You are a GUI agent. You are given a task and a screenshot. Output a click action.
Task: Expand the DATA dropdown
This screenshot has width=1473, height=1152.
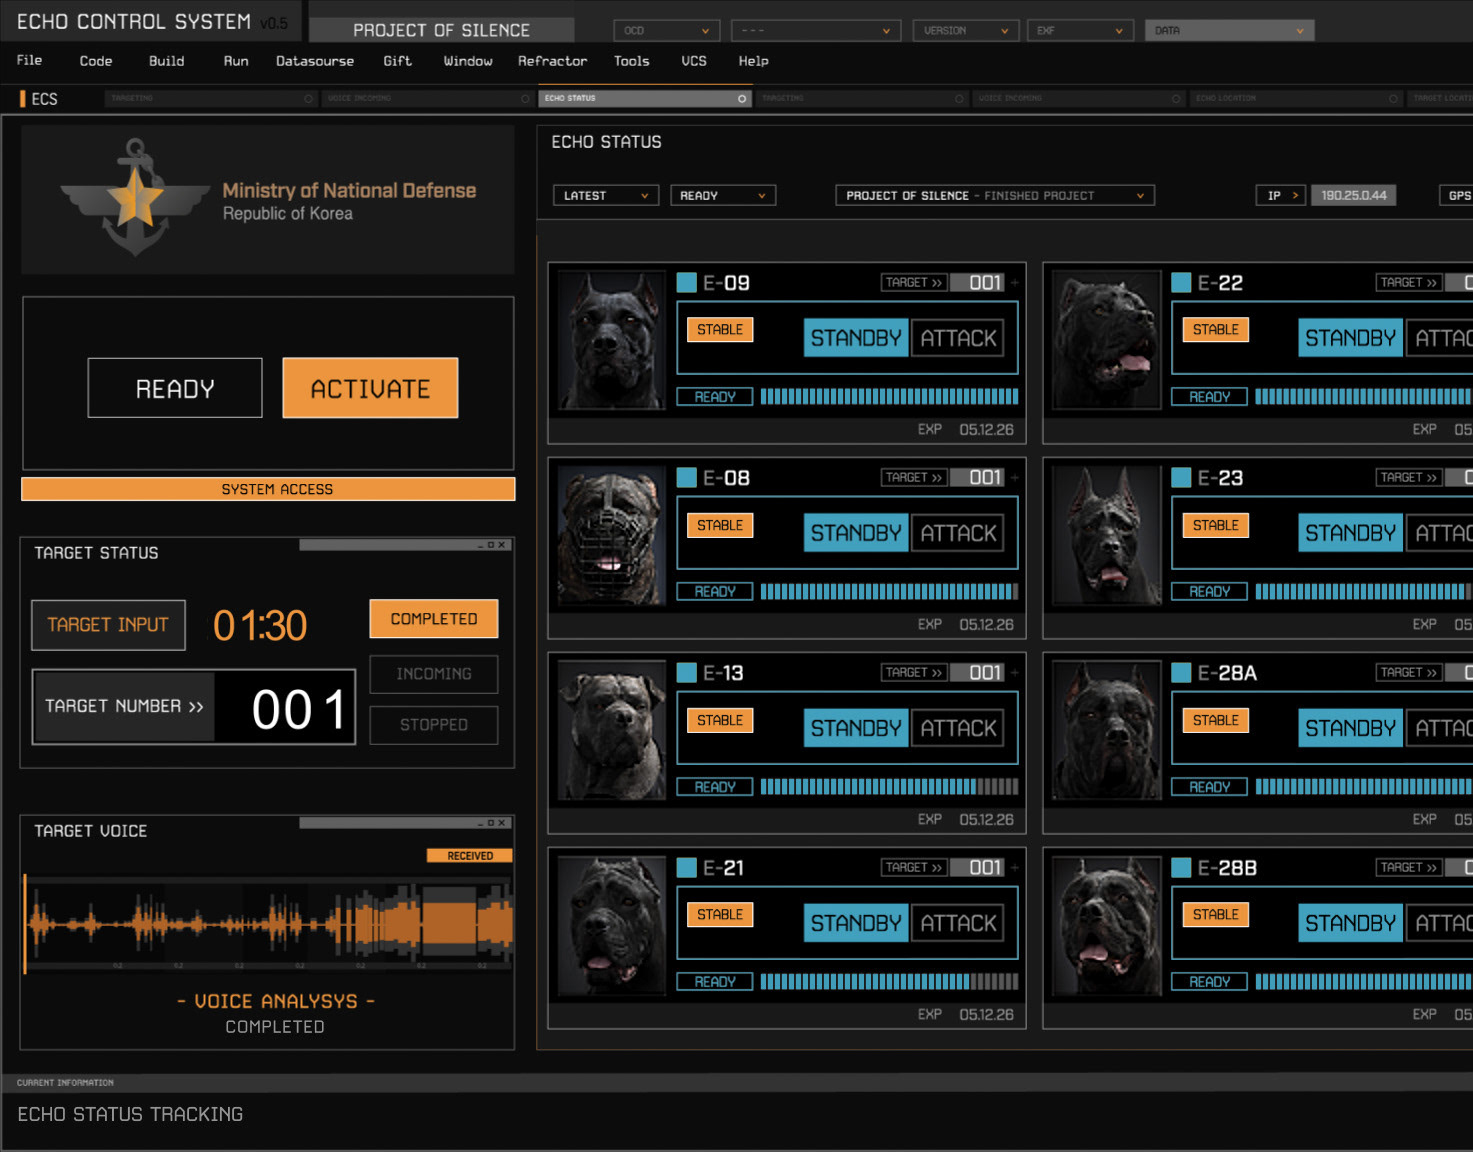(x=1229, y=31)
